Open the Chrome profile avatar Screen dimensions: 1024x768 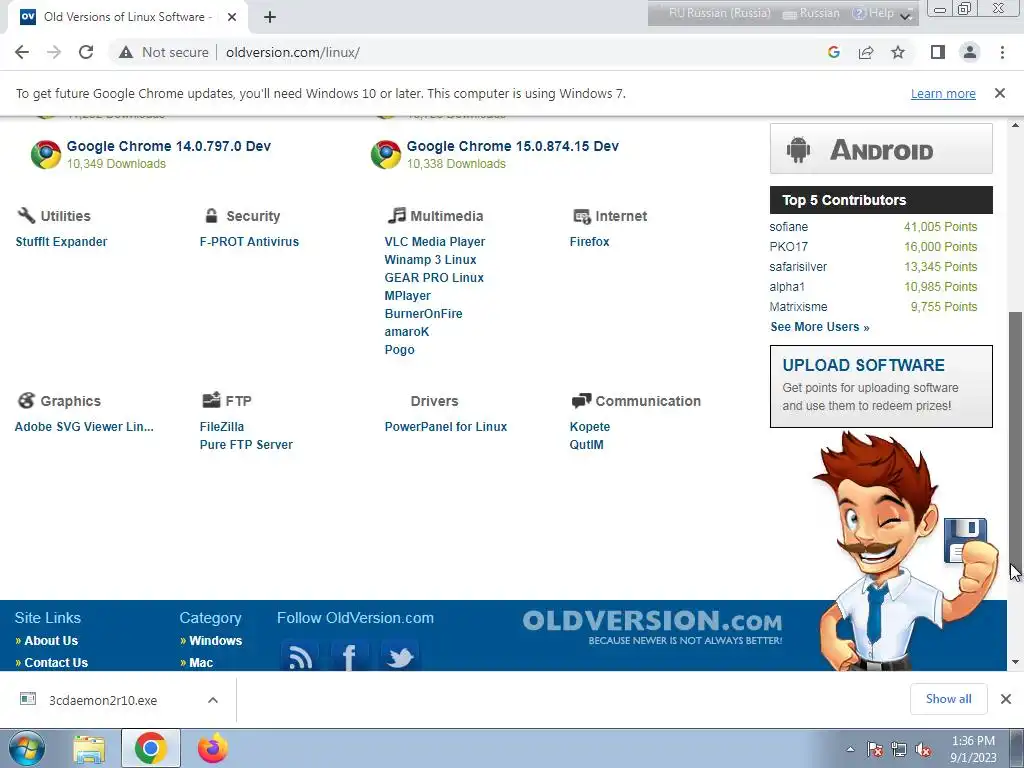[970, 52]
